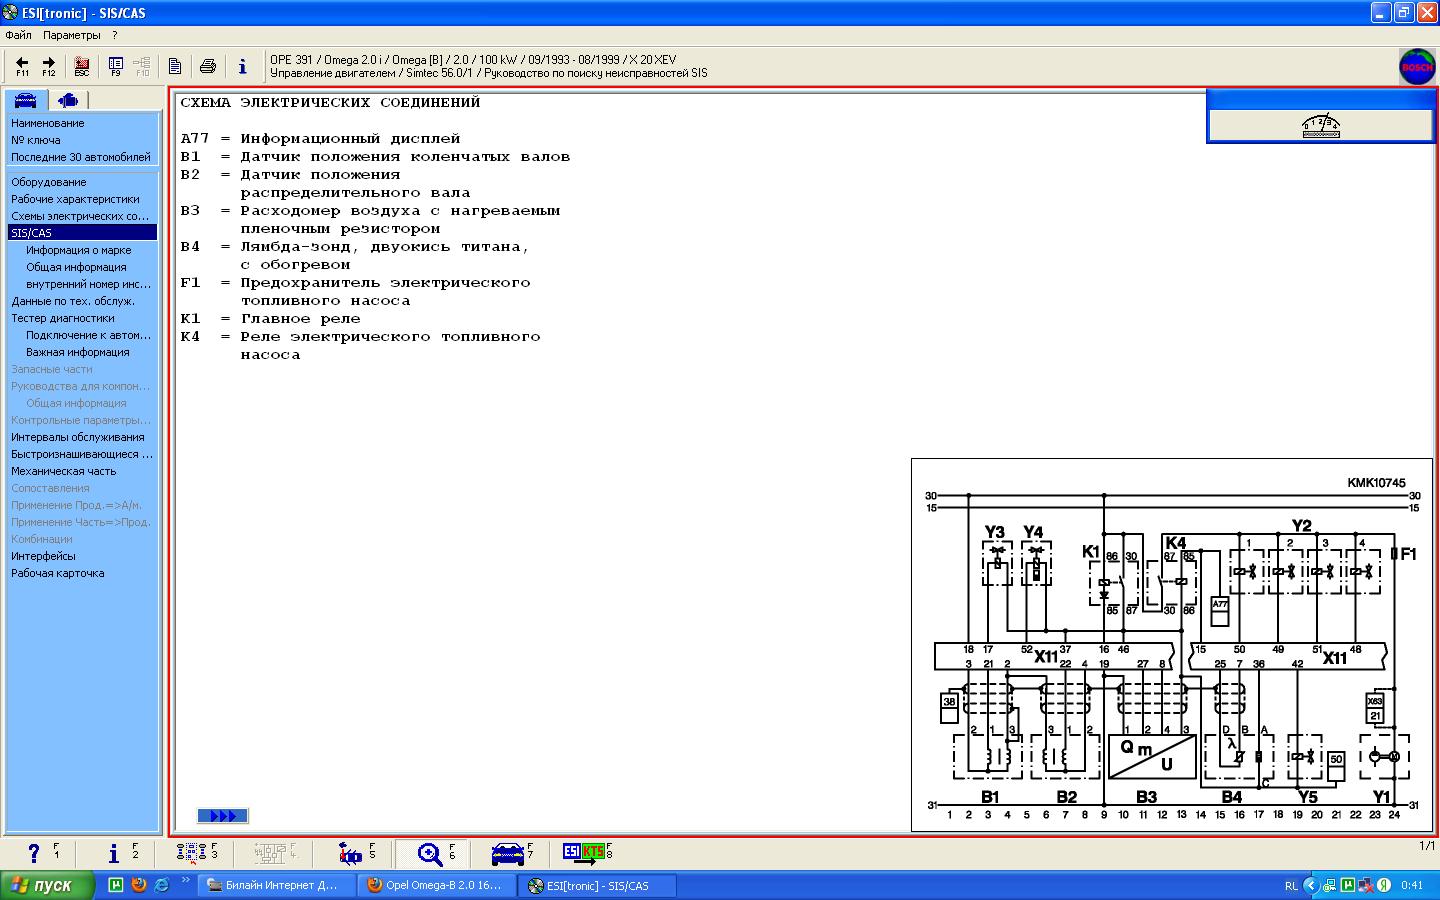Click the F9 contents list toolbar icon
1440x900 pixels.
tap(116, 67)
